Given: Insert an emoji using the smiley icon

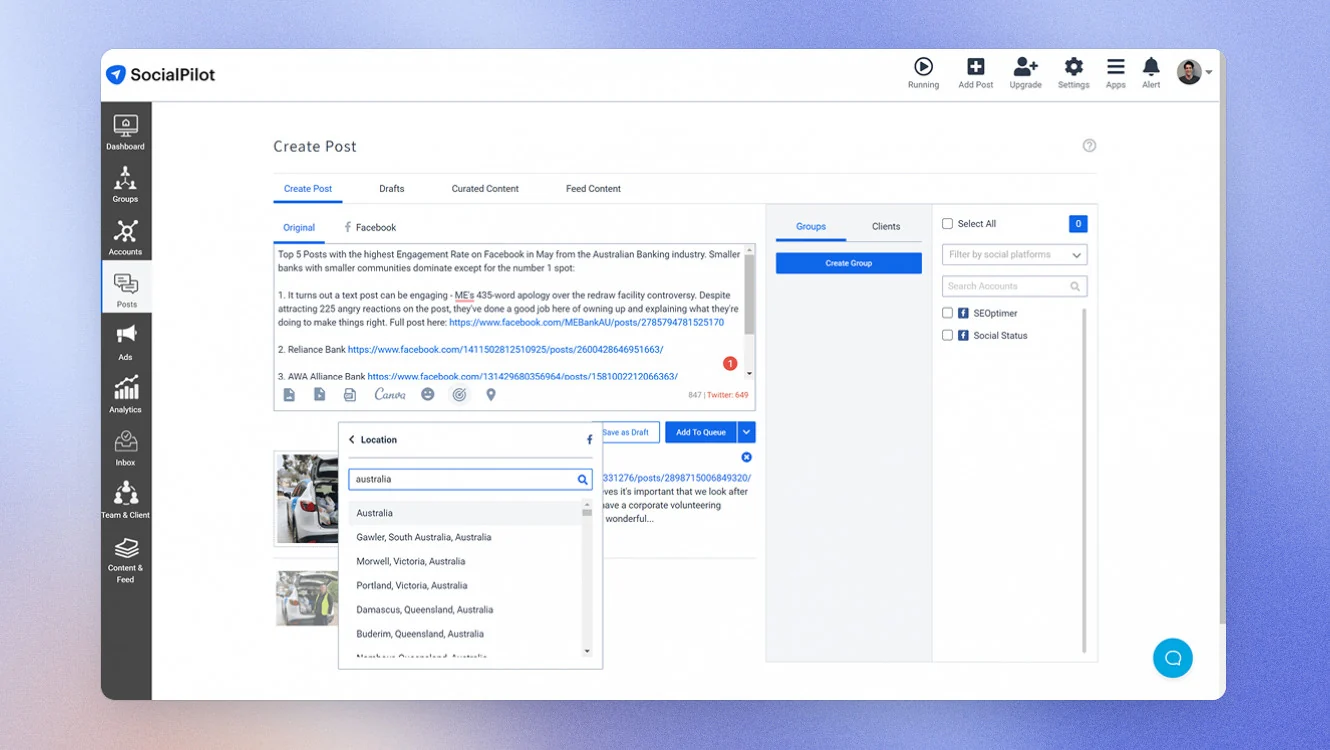Looking at the screenshot, I should pyautogui.click(x=428, y=395).
